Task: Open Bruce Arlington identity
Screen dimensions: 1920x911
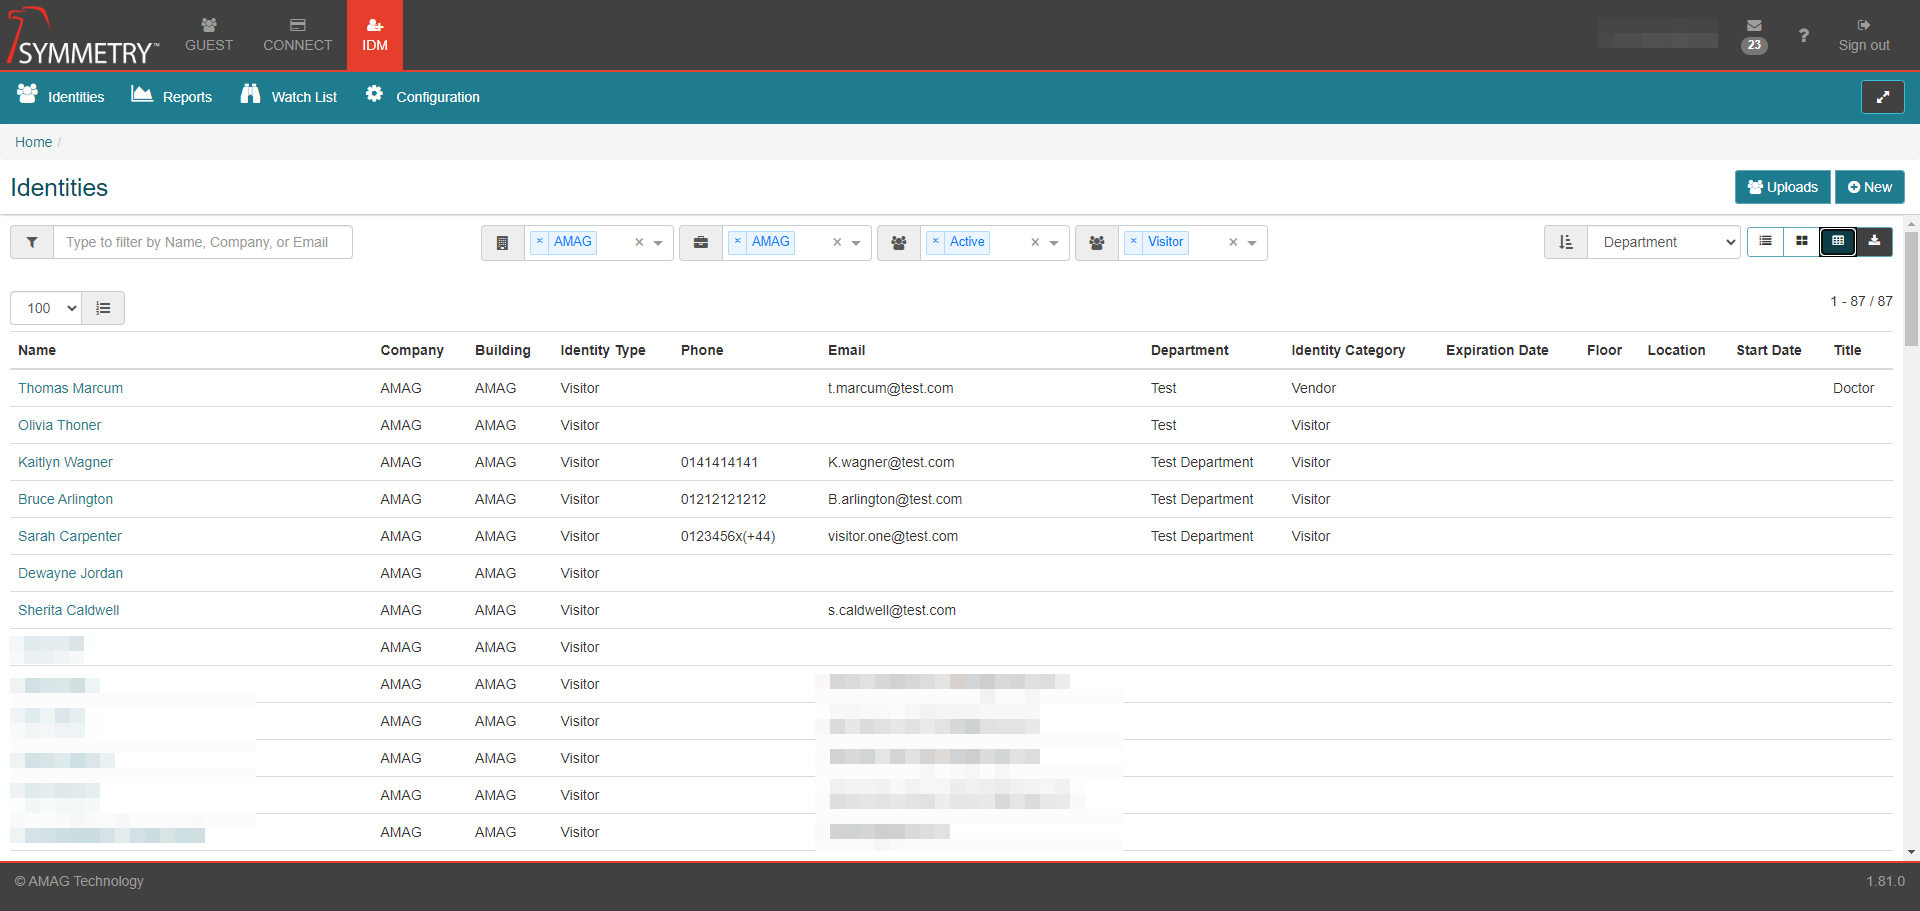Action: pyautogui.click(x=65, y=499)
